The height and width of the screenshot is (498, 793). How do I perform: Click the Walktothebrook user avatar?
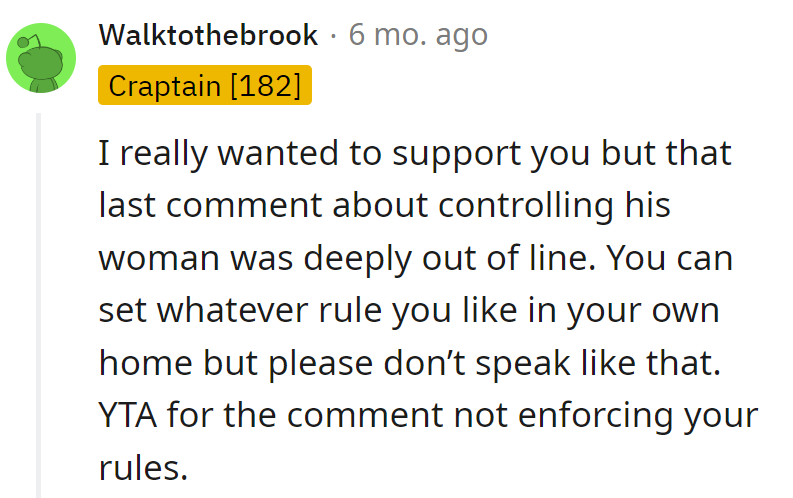pos(42,60)
